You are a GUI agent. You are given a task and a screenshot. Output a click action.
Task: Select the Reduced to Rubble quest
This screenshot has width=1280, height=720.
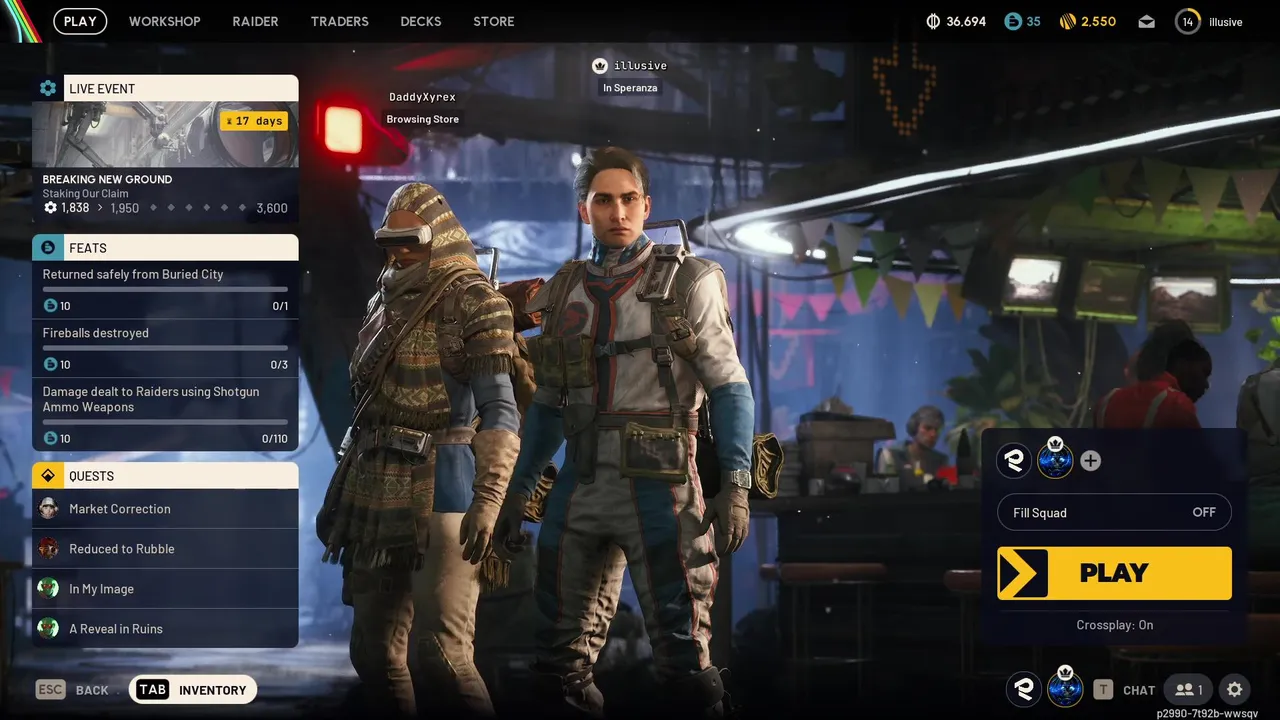[x=165, y=549]
